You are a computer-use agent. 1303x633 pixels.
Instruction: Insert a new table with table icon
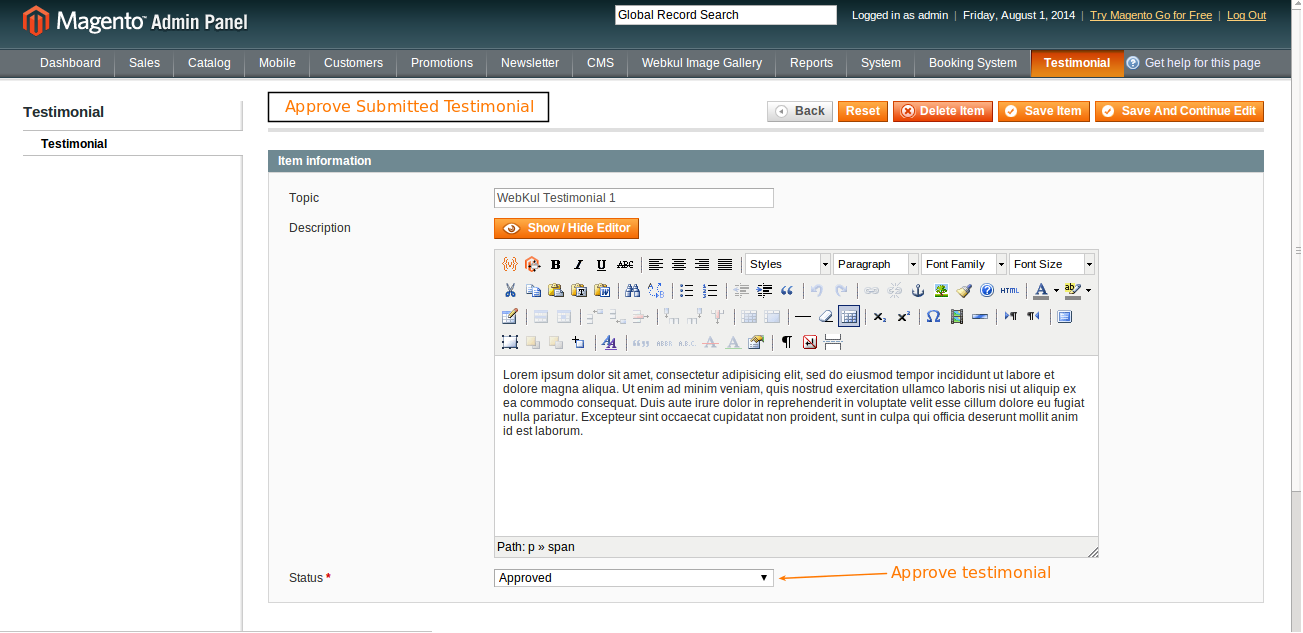point(509,317)
